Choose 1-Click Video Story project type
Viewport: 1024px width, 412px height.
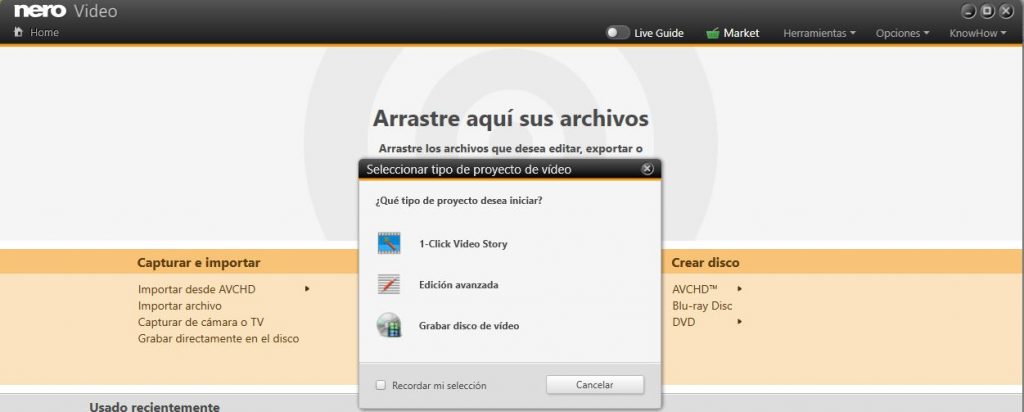coord(463,244)
